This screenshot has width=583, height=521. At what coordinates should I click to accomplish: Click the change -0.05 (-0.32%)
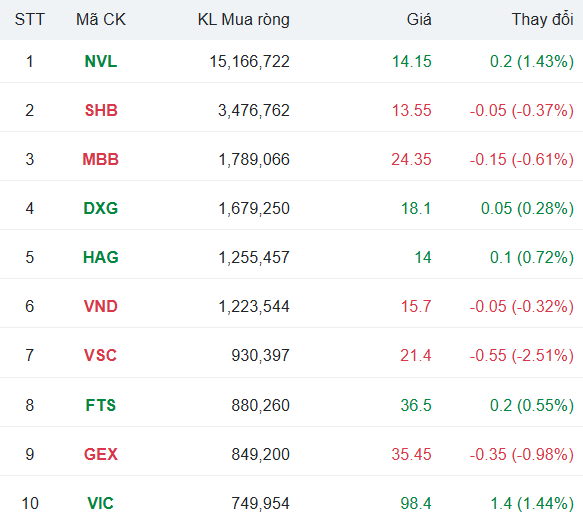coord(522,307)
